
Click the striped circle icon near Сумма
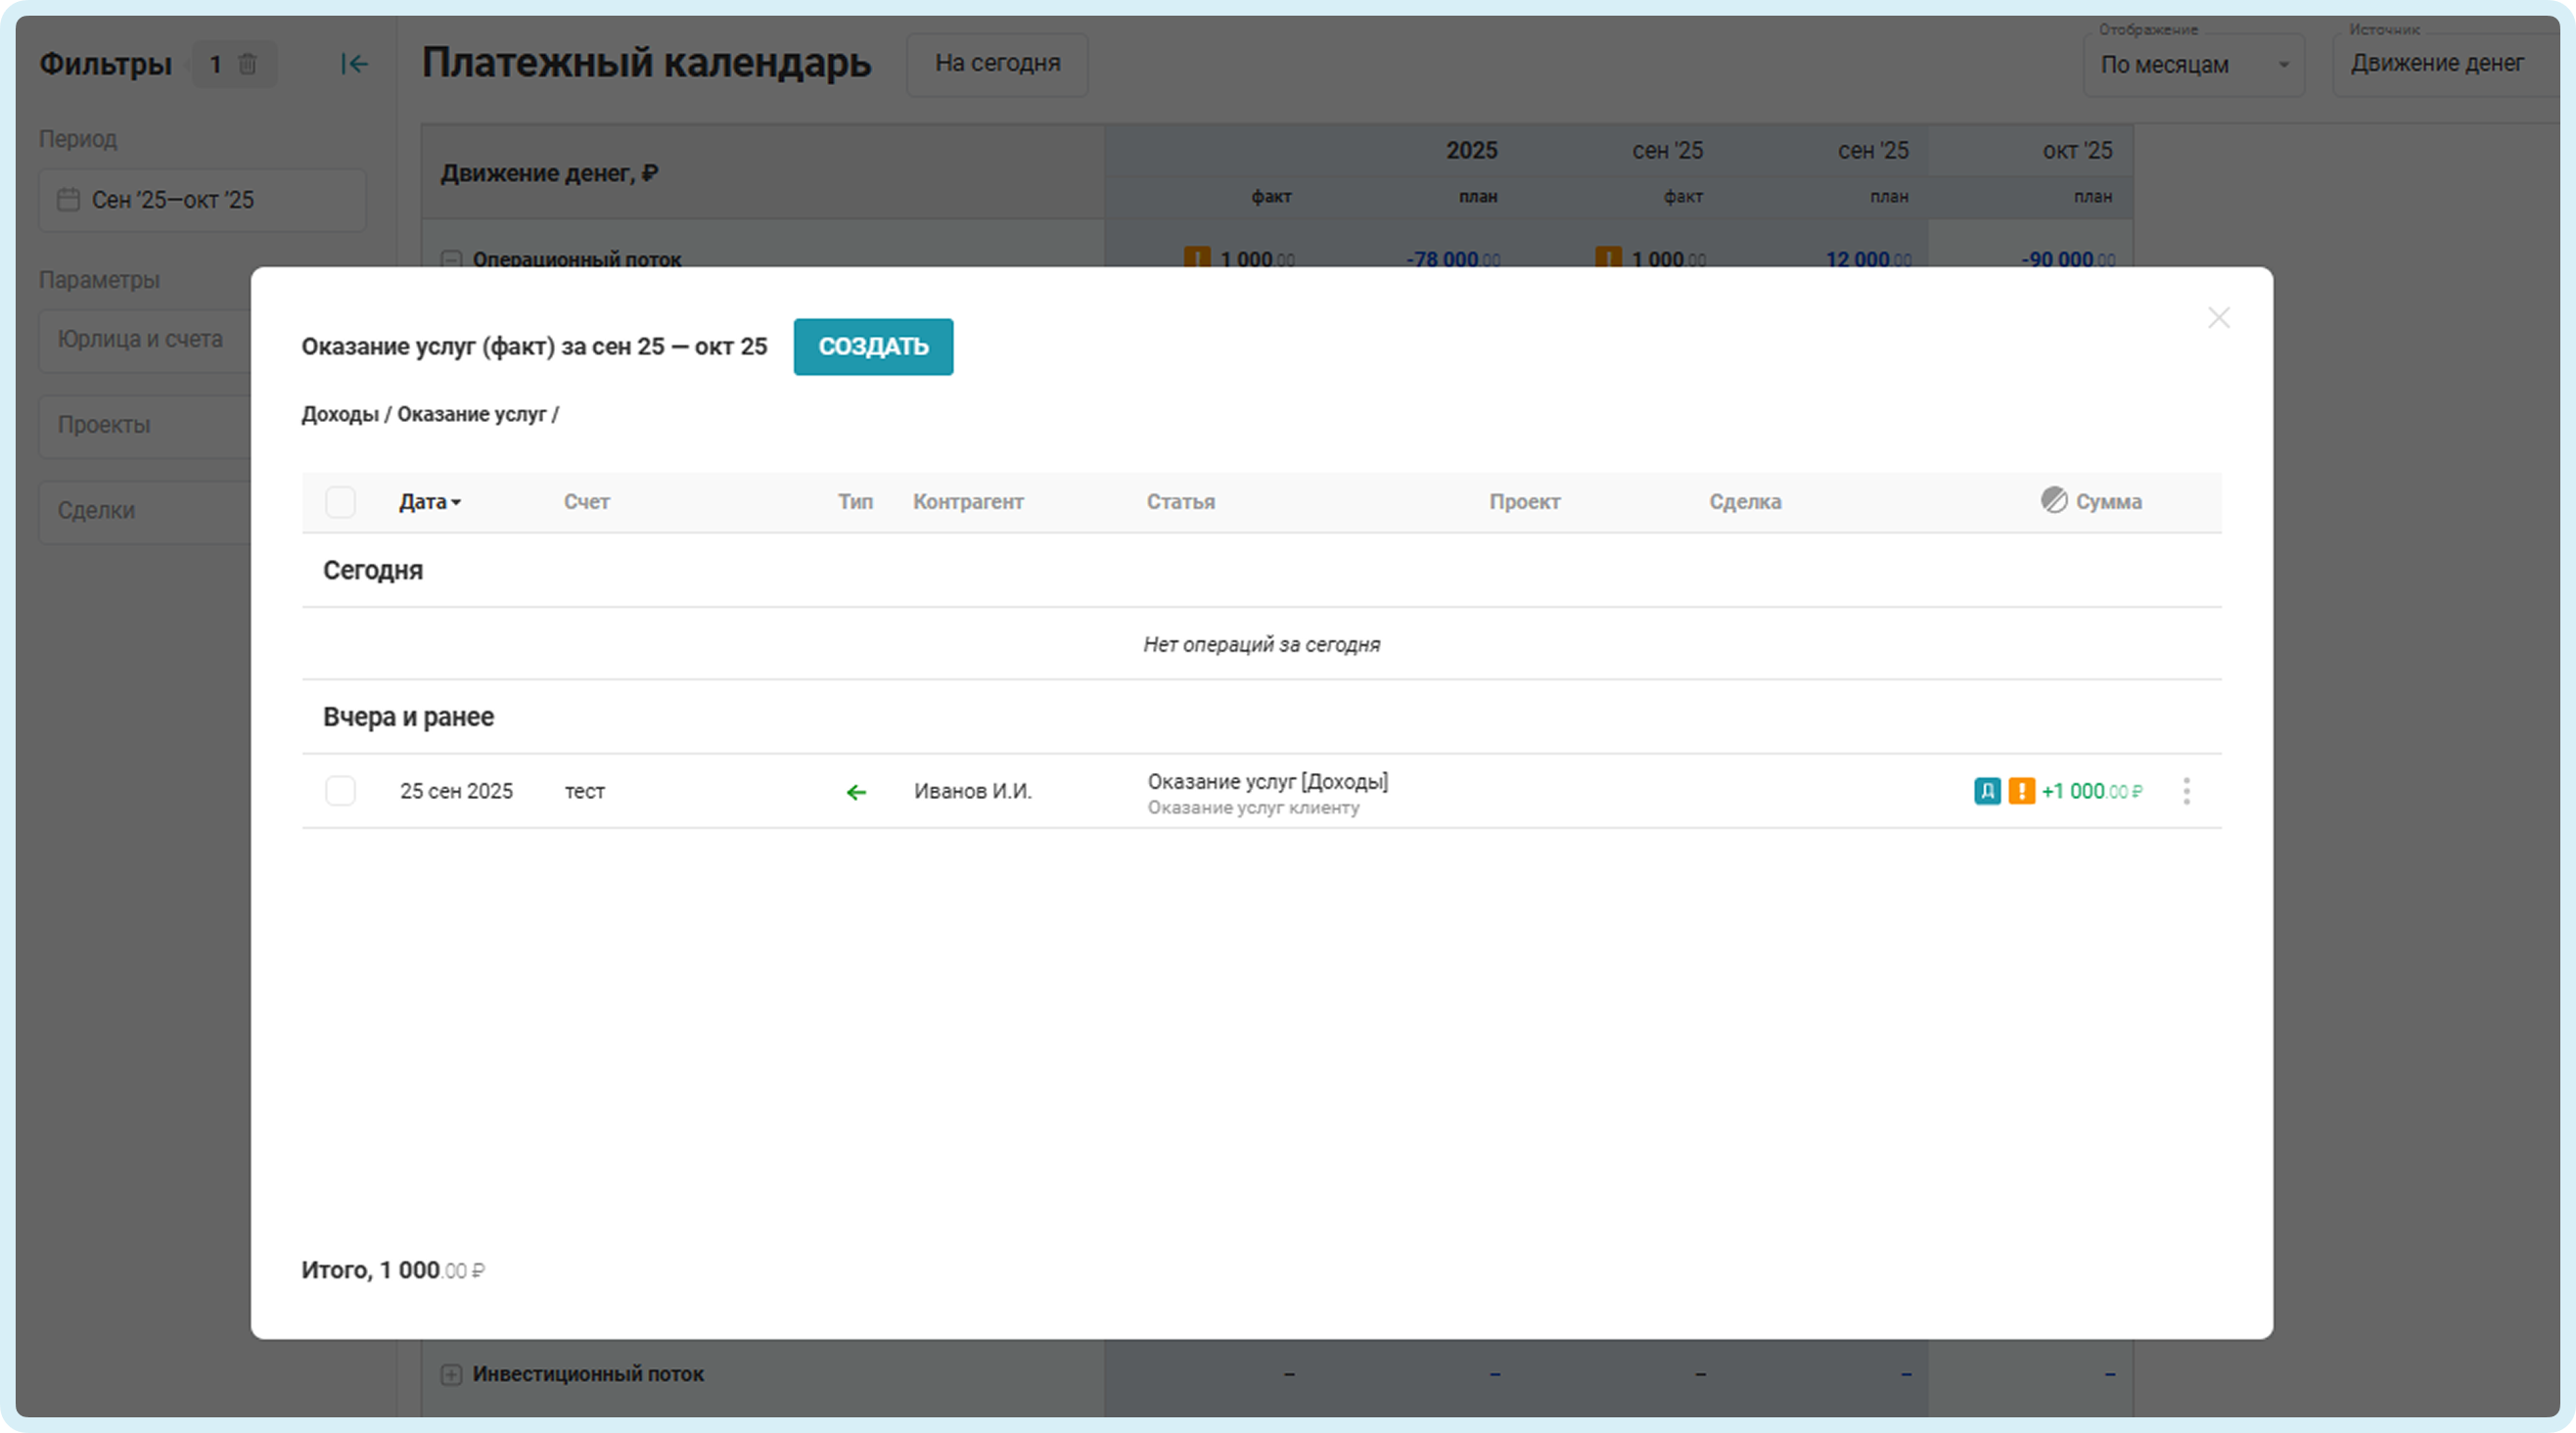[x=2053, y=500]
